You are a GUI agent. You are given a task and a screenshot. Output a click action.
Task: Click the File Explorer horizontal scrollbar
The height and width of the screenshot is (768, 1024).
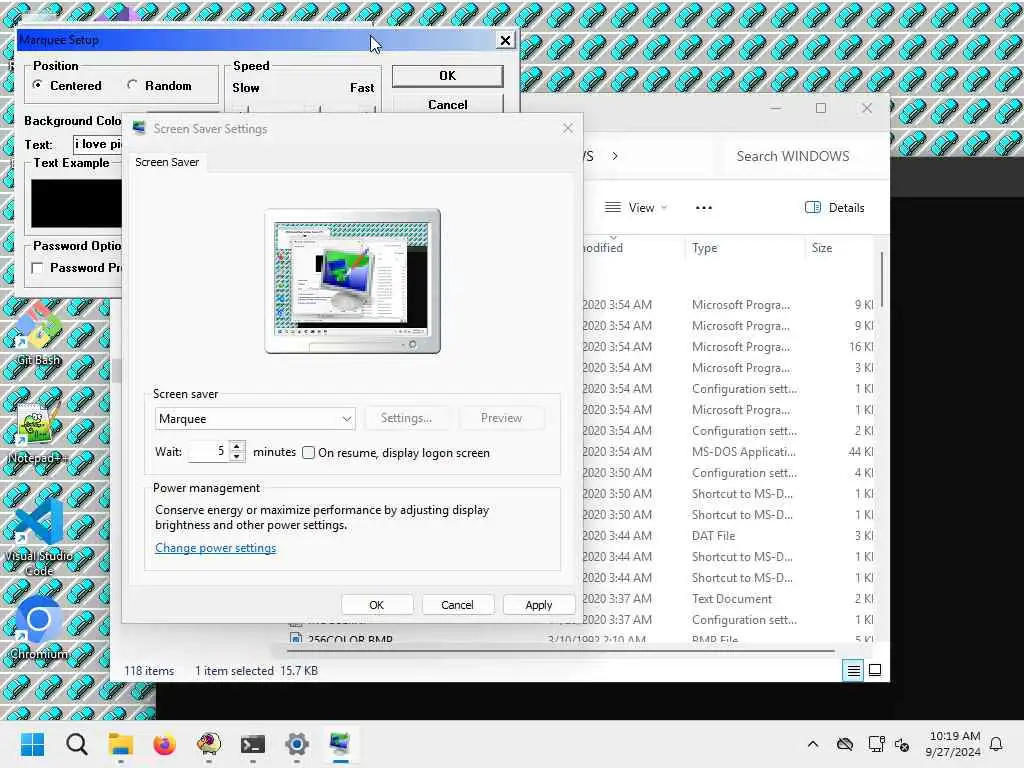pyautogui.click(x=560, y=651)
